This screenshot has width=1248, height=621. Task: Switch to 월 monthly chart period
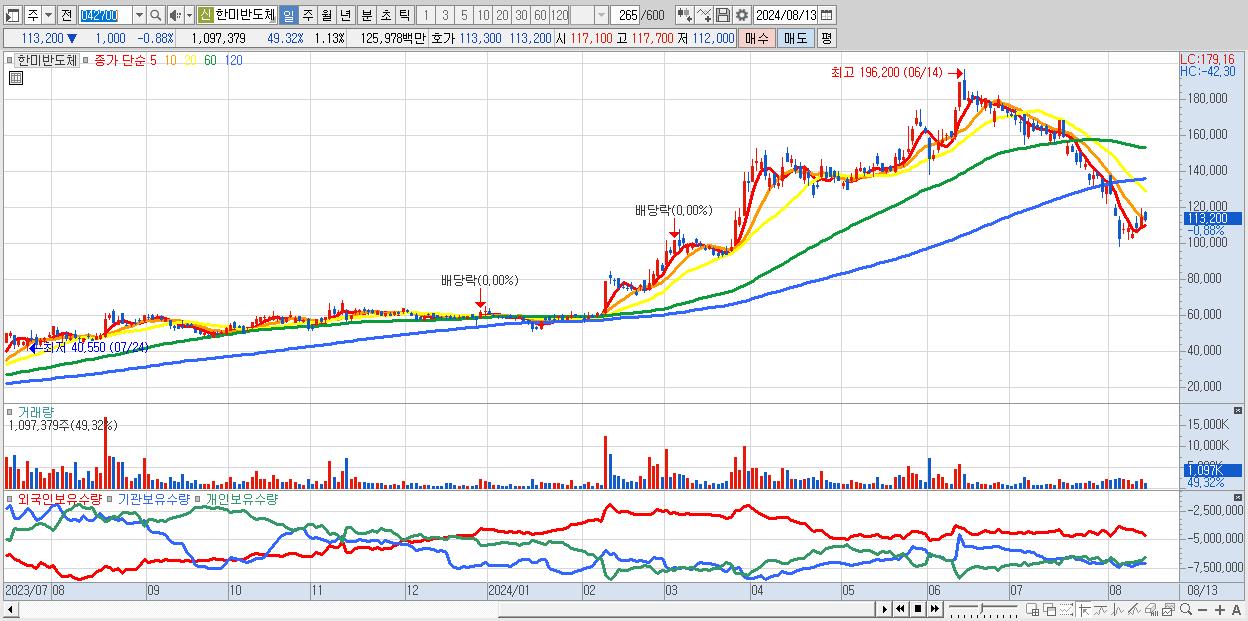[326, 15]
